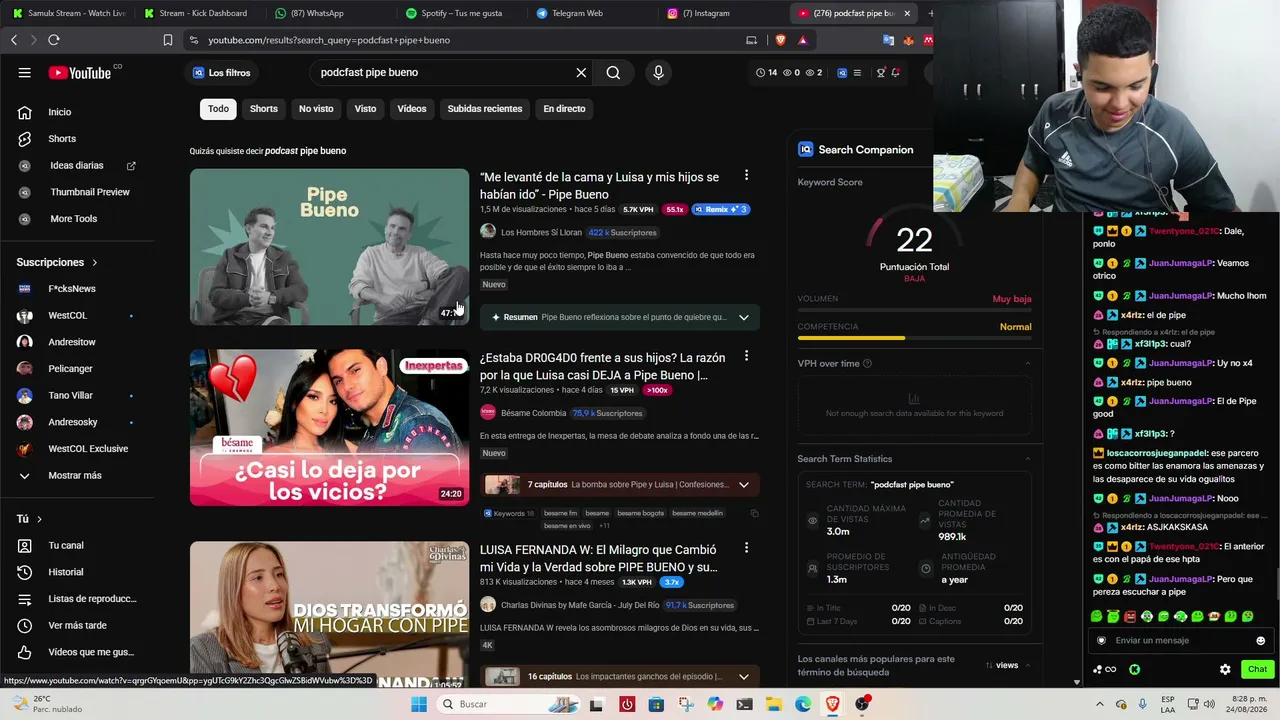Click the magnifying glass search button

[x=613, y=72]
